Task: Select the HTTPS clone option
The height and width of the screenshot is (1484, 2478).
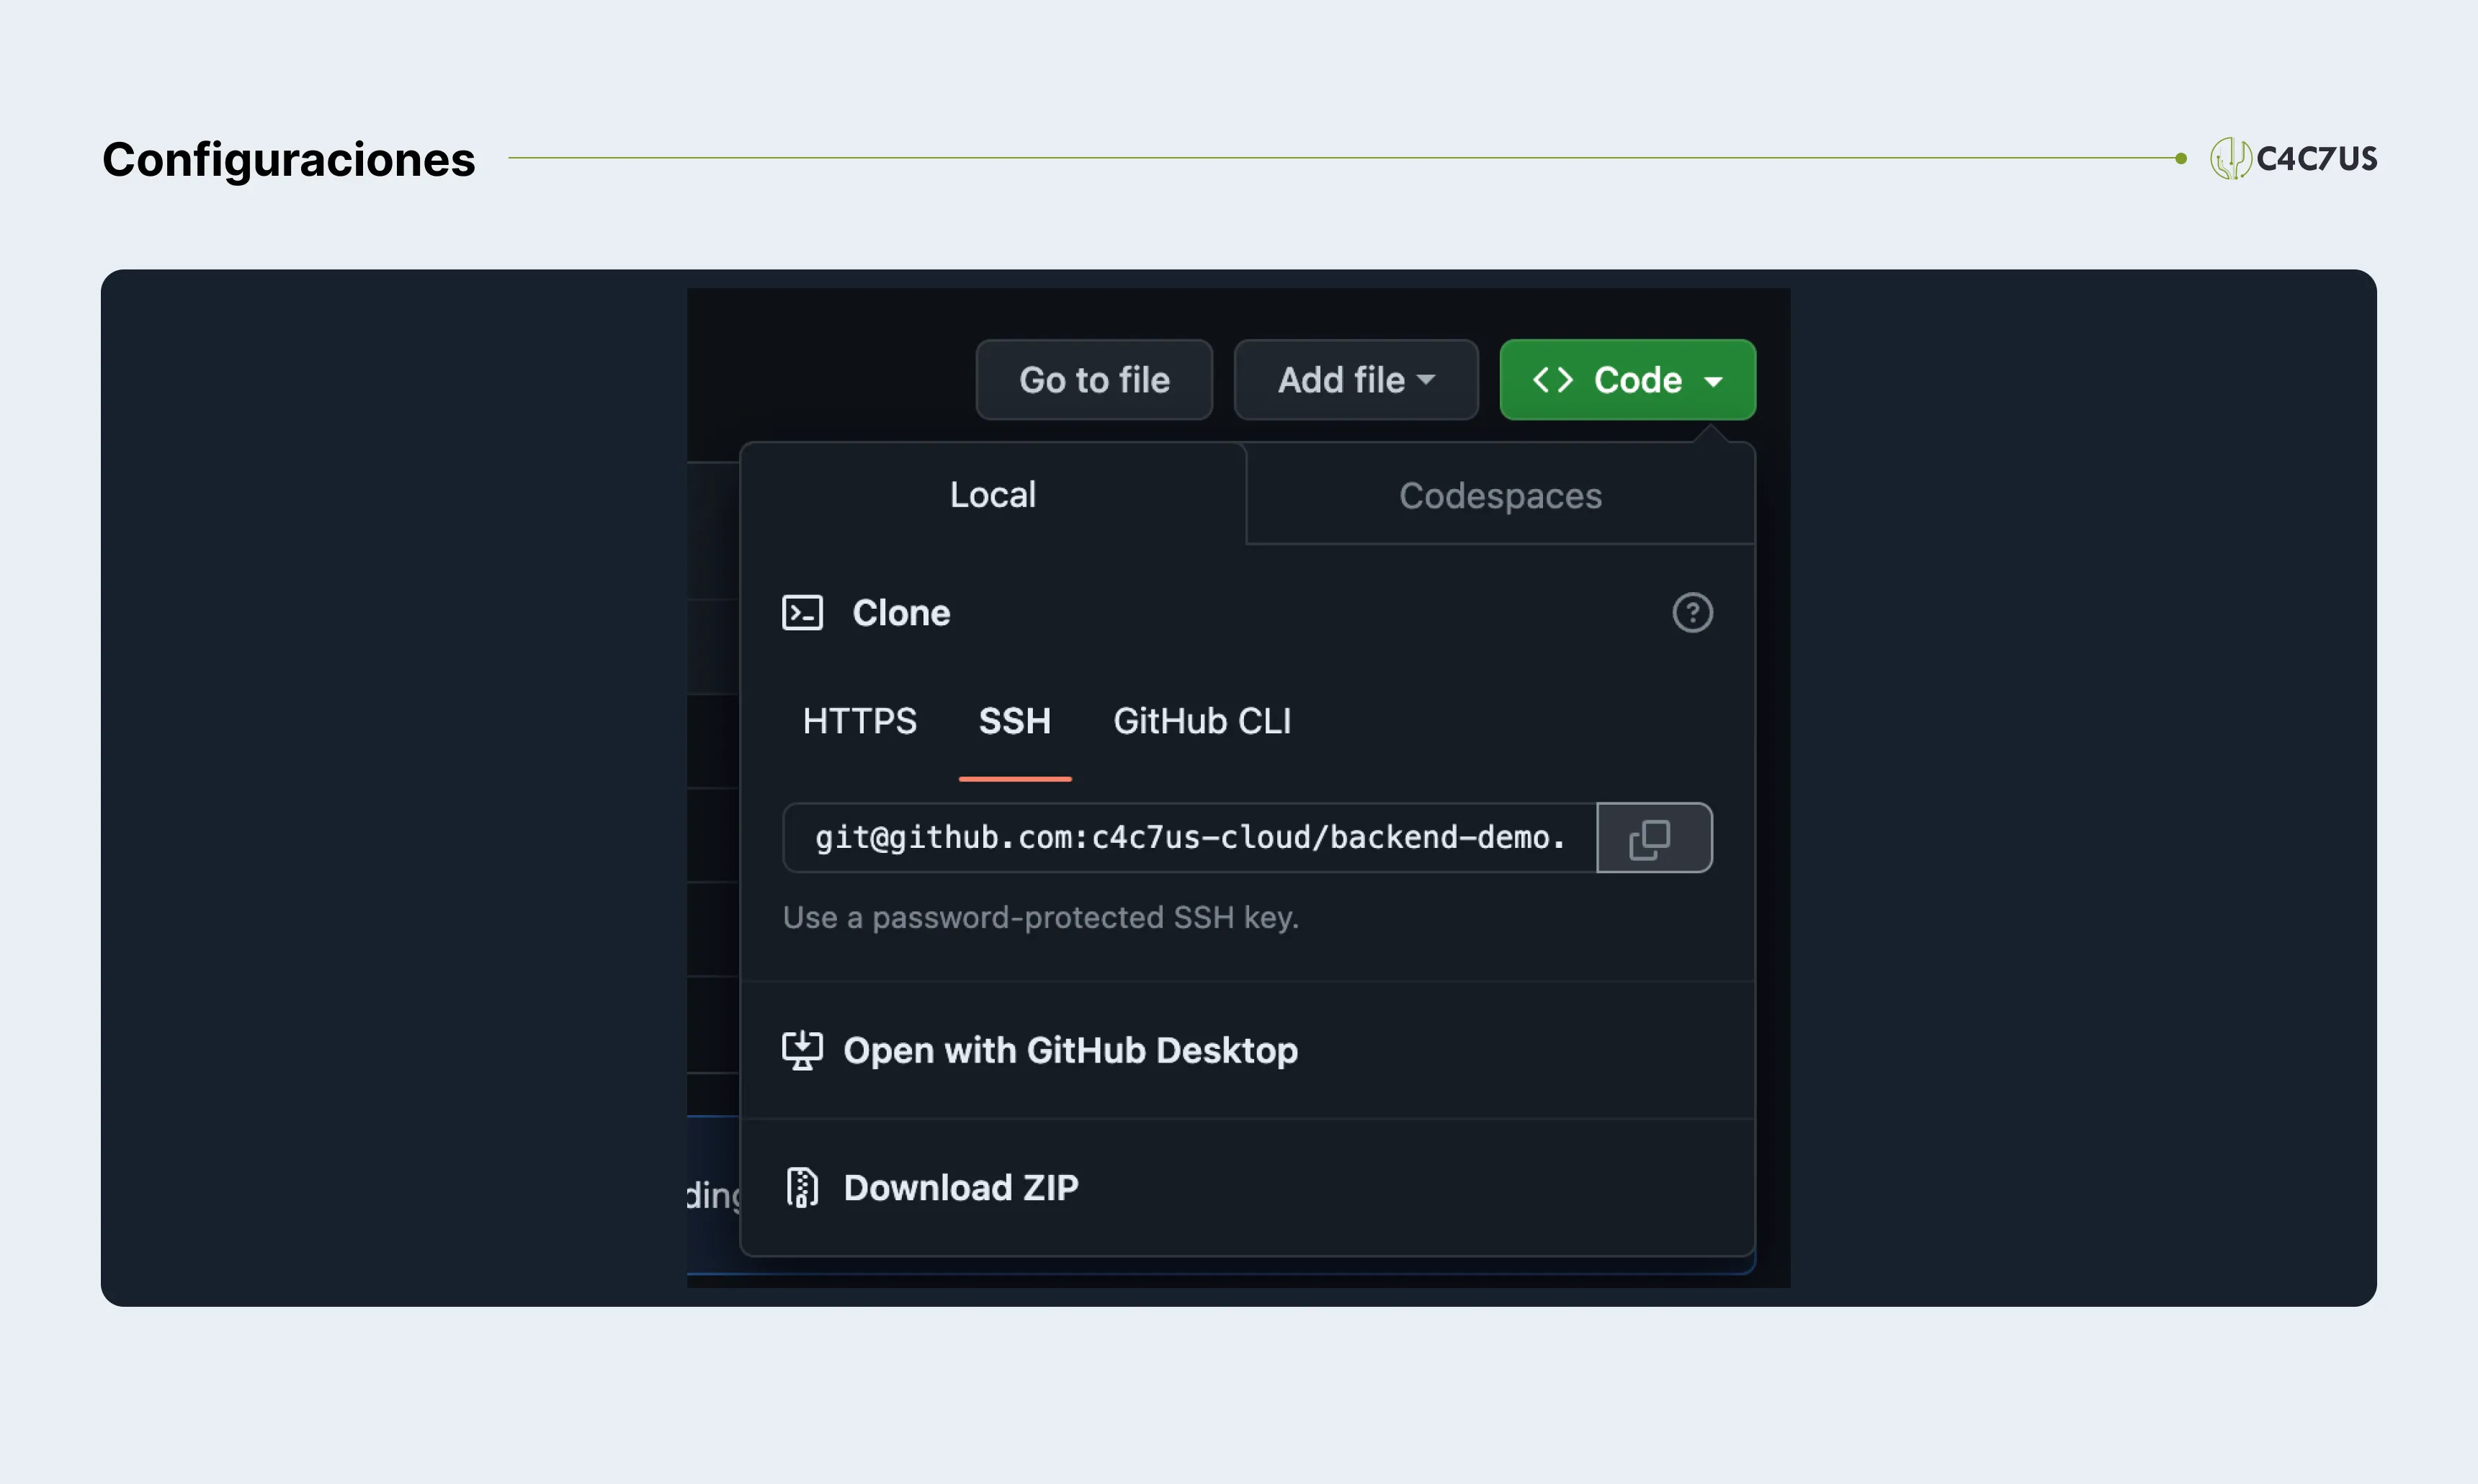Action: pos(859,721)
